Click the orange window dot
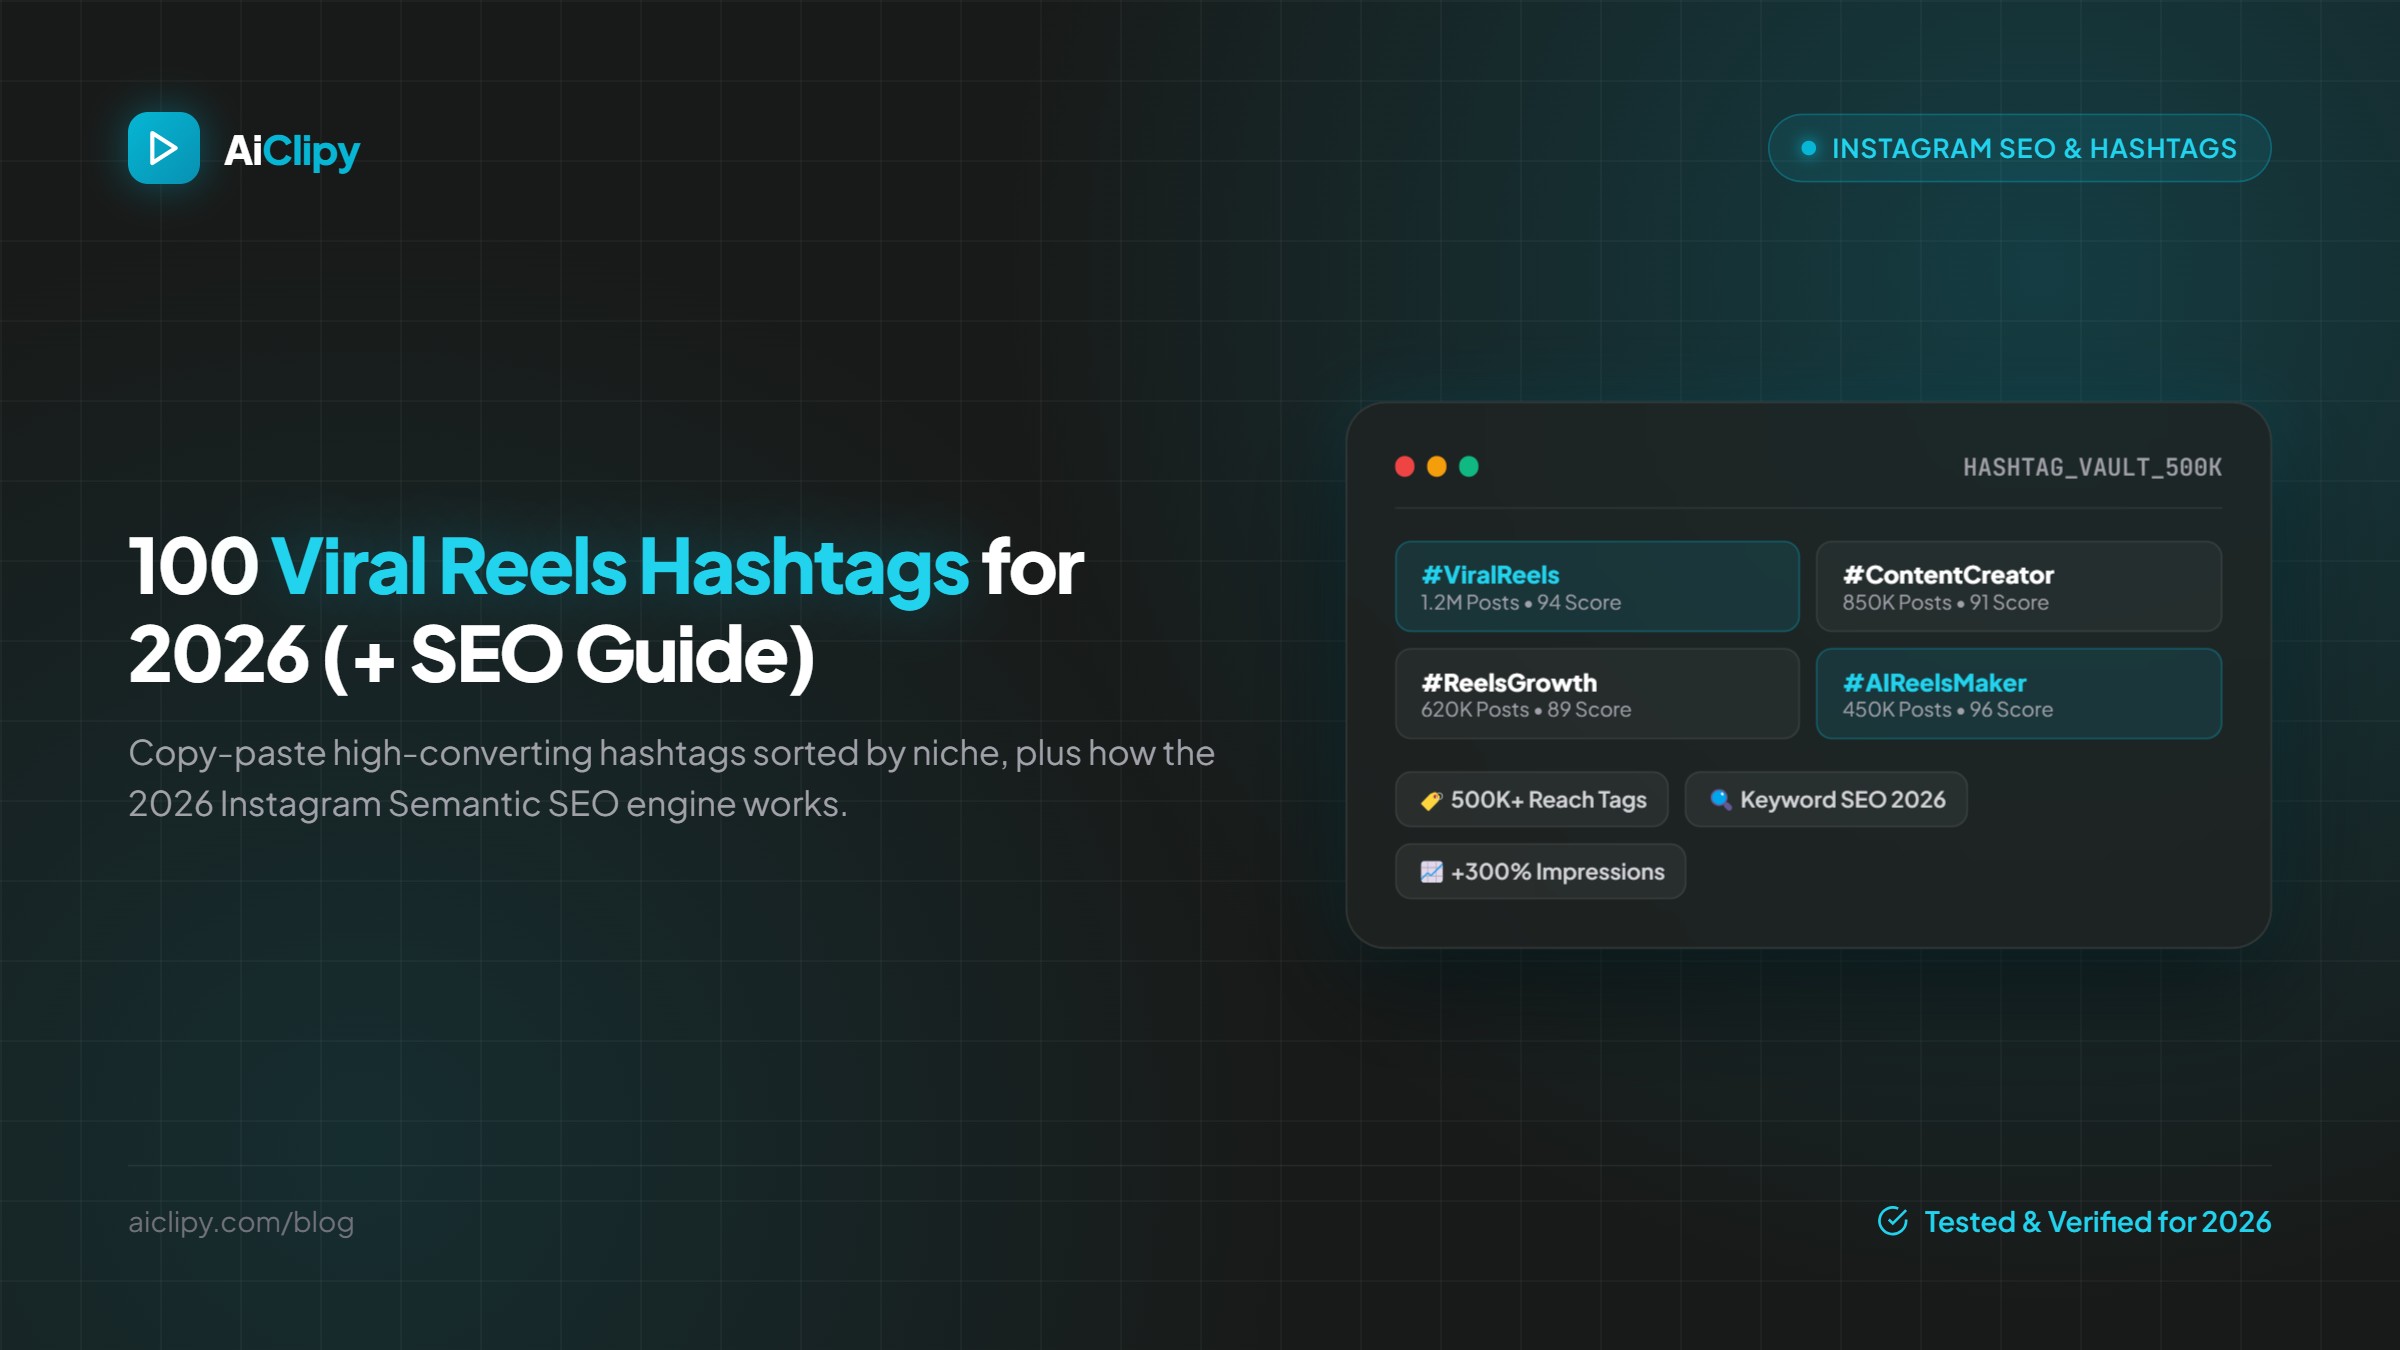The image size is (2400, 1350). click(1437, 466)
